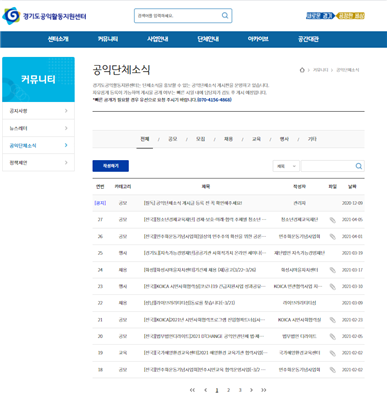
Task: Open the attachment clip icon on row 23
Action: pos(332,286)
